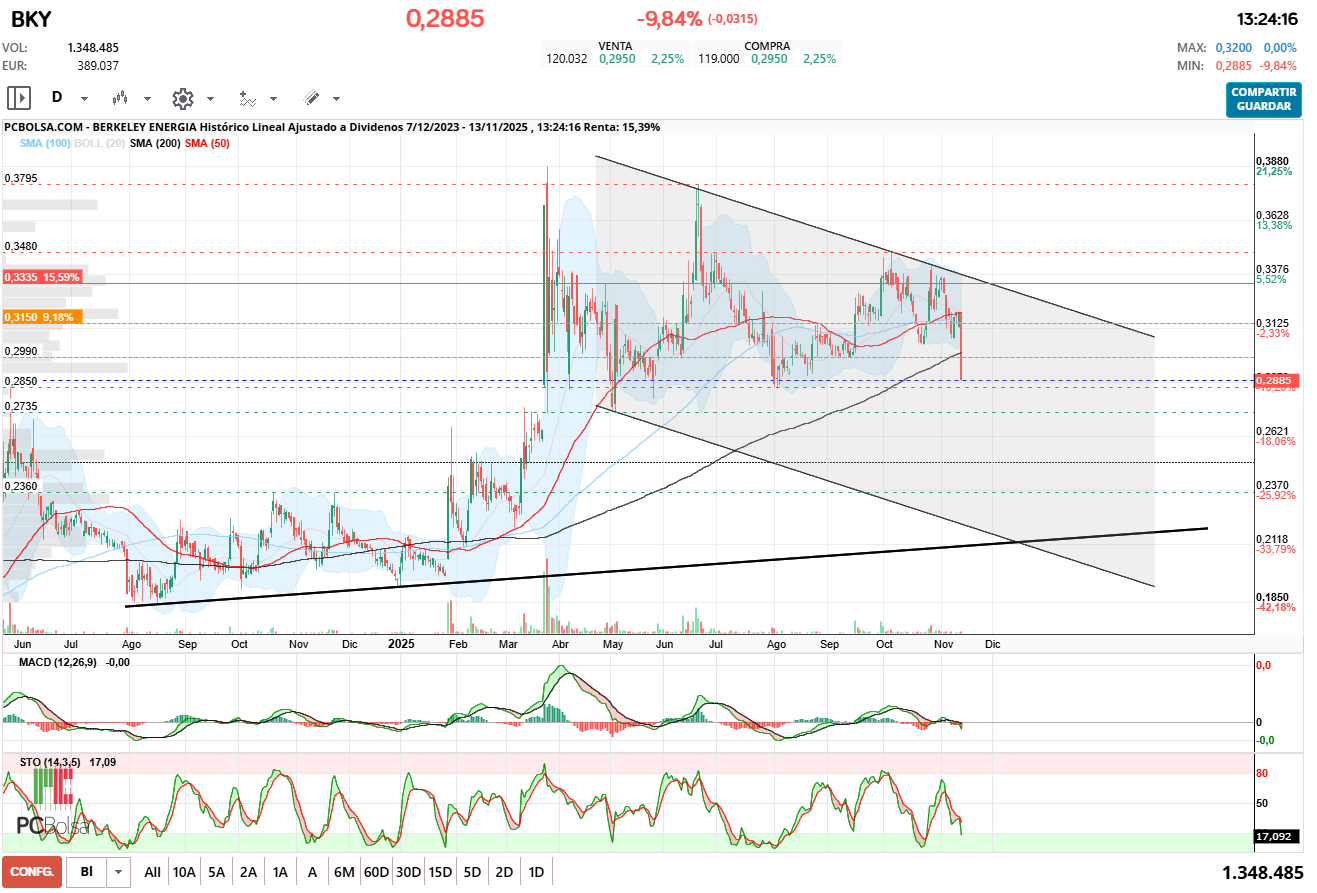Click the STO (14,3,5) indicator label
The height and width of the screenshot is (893, 1317).
click(52, 762)
